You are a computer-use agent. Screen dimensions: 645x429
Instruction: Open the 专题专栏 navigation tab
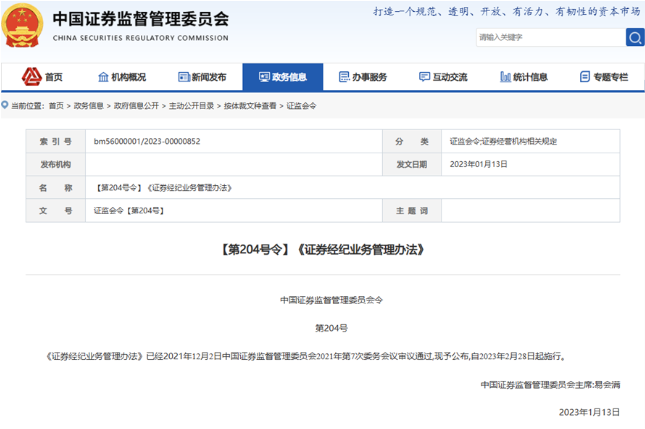click(604, 77)
